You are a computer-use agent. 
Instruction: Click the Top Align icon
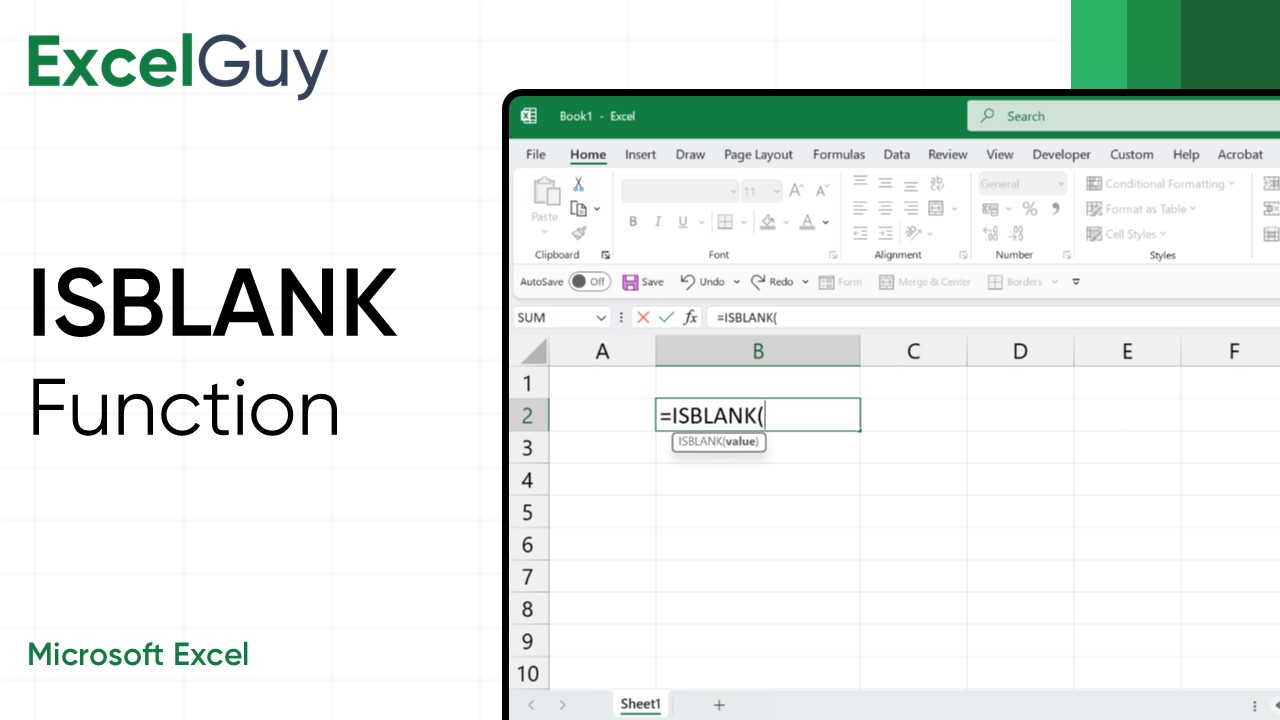click(x=860, y=183)
